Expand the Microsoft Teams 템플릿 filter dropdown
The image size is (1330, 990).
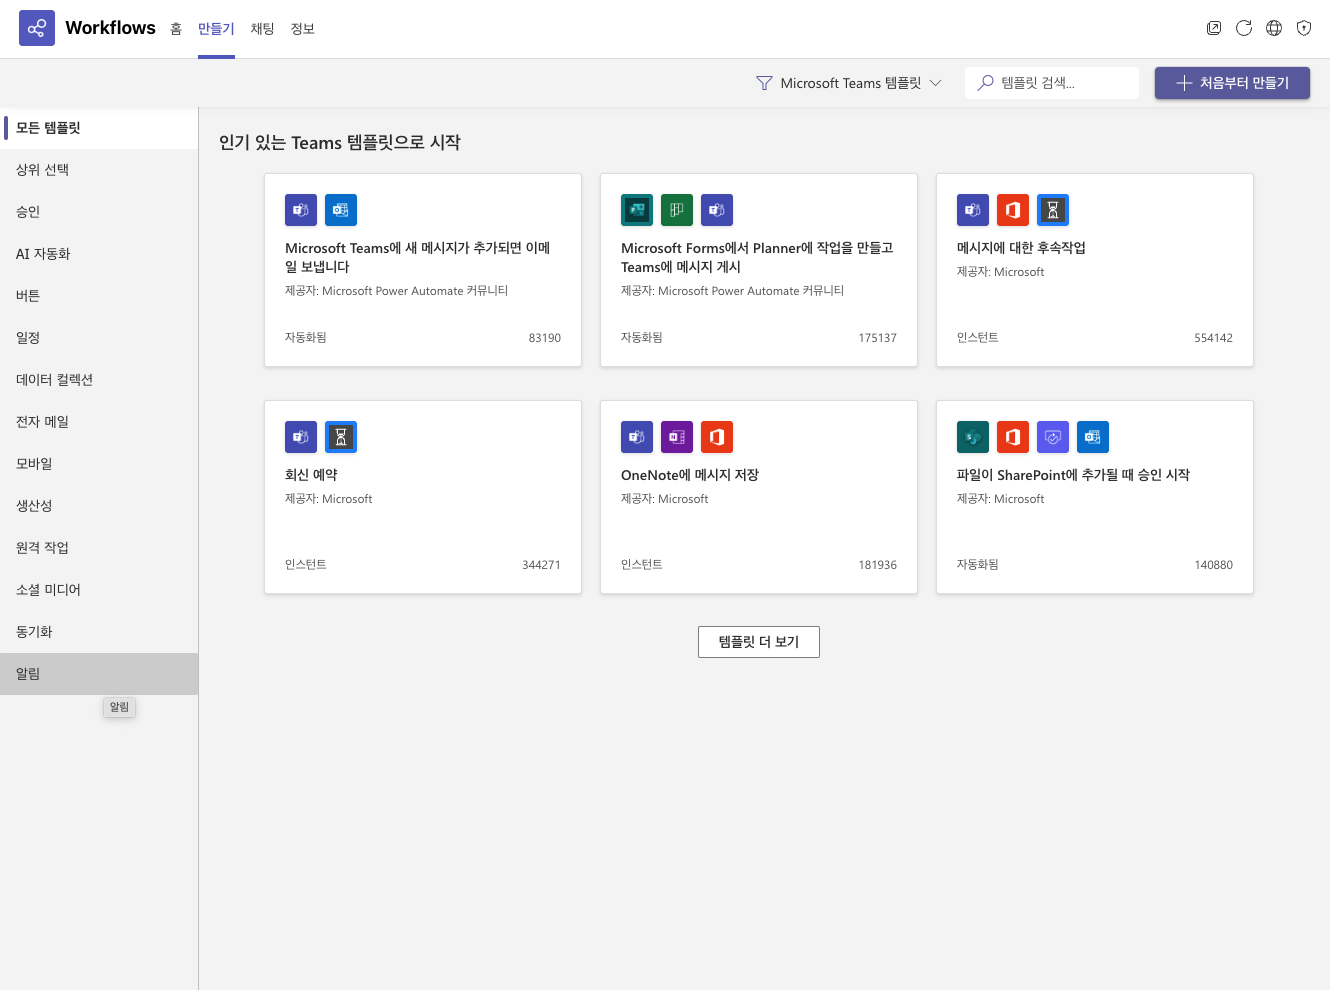pos(849,83)
